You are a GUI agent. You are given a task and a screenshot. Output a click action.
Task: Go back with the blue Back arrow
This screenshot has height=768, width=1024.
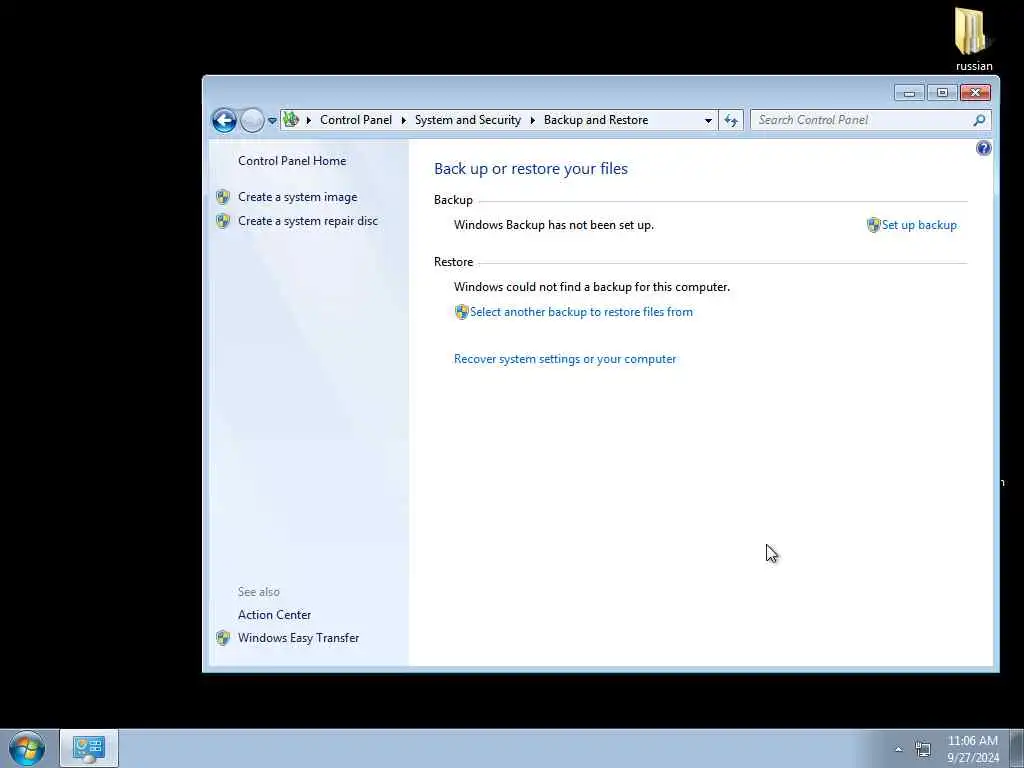pos(224,120)
